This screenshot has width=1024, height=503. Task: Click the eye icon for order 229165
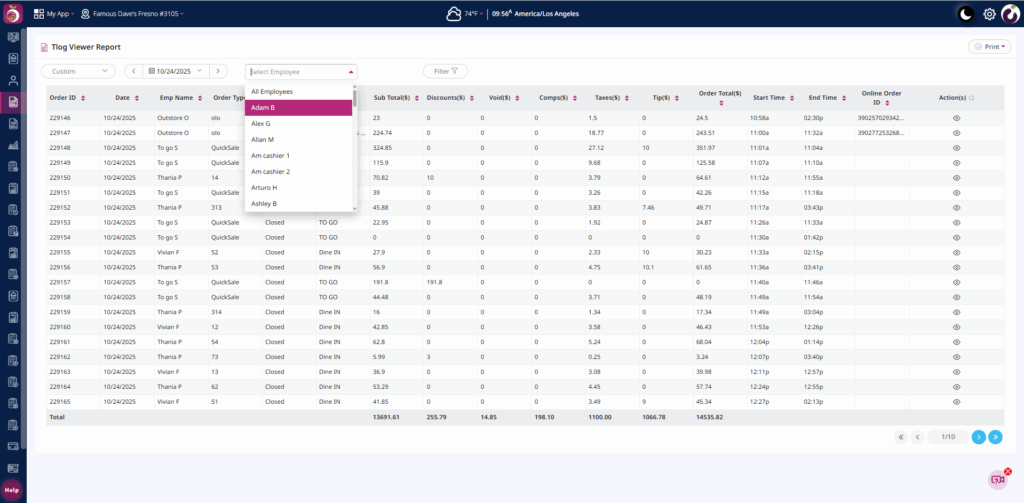tap(956, 401)
